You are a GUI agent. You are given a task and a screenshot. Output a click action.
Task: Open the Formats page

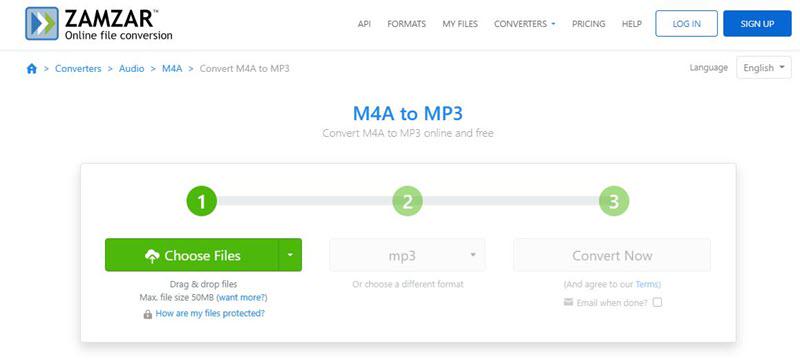[407, 23]
